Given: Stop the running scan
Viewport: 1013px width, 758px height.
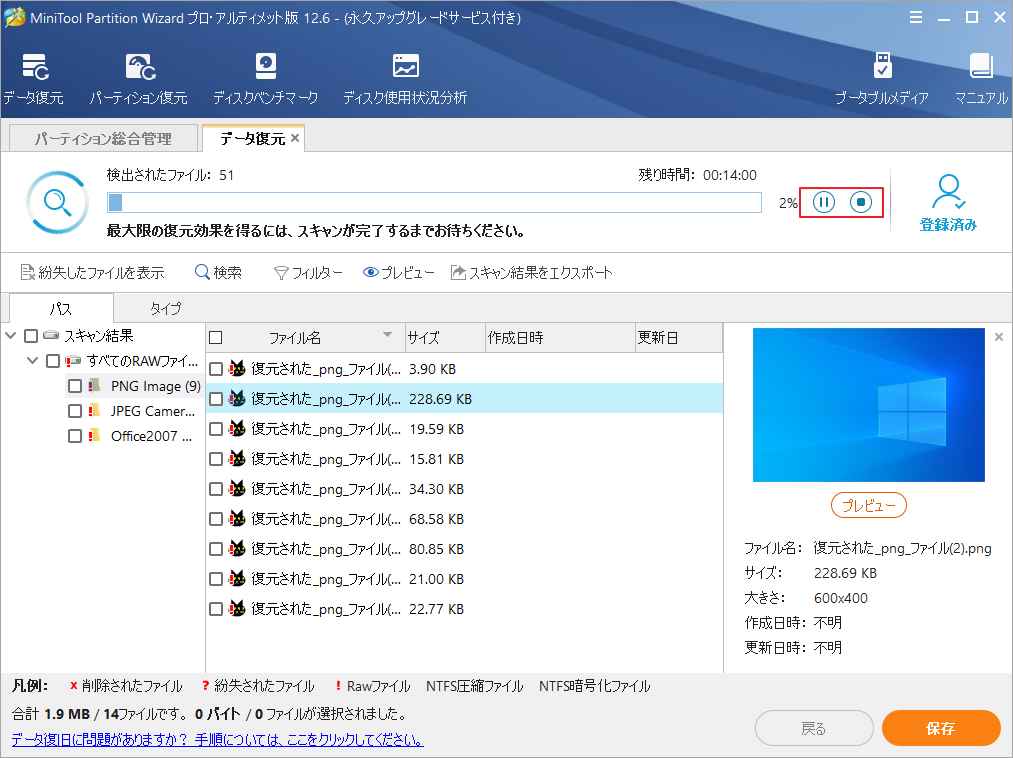Looking at the screenshot, I should (861, 202).
